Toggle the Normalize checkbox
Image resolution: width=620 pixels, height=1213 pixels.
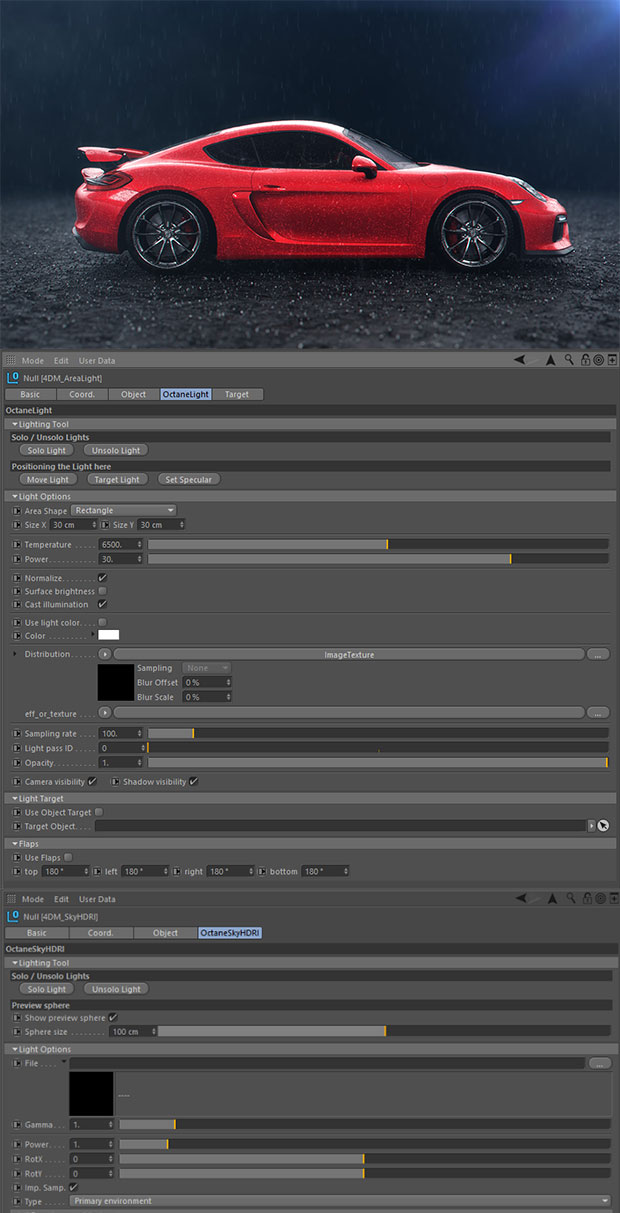[102, 578]
